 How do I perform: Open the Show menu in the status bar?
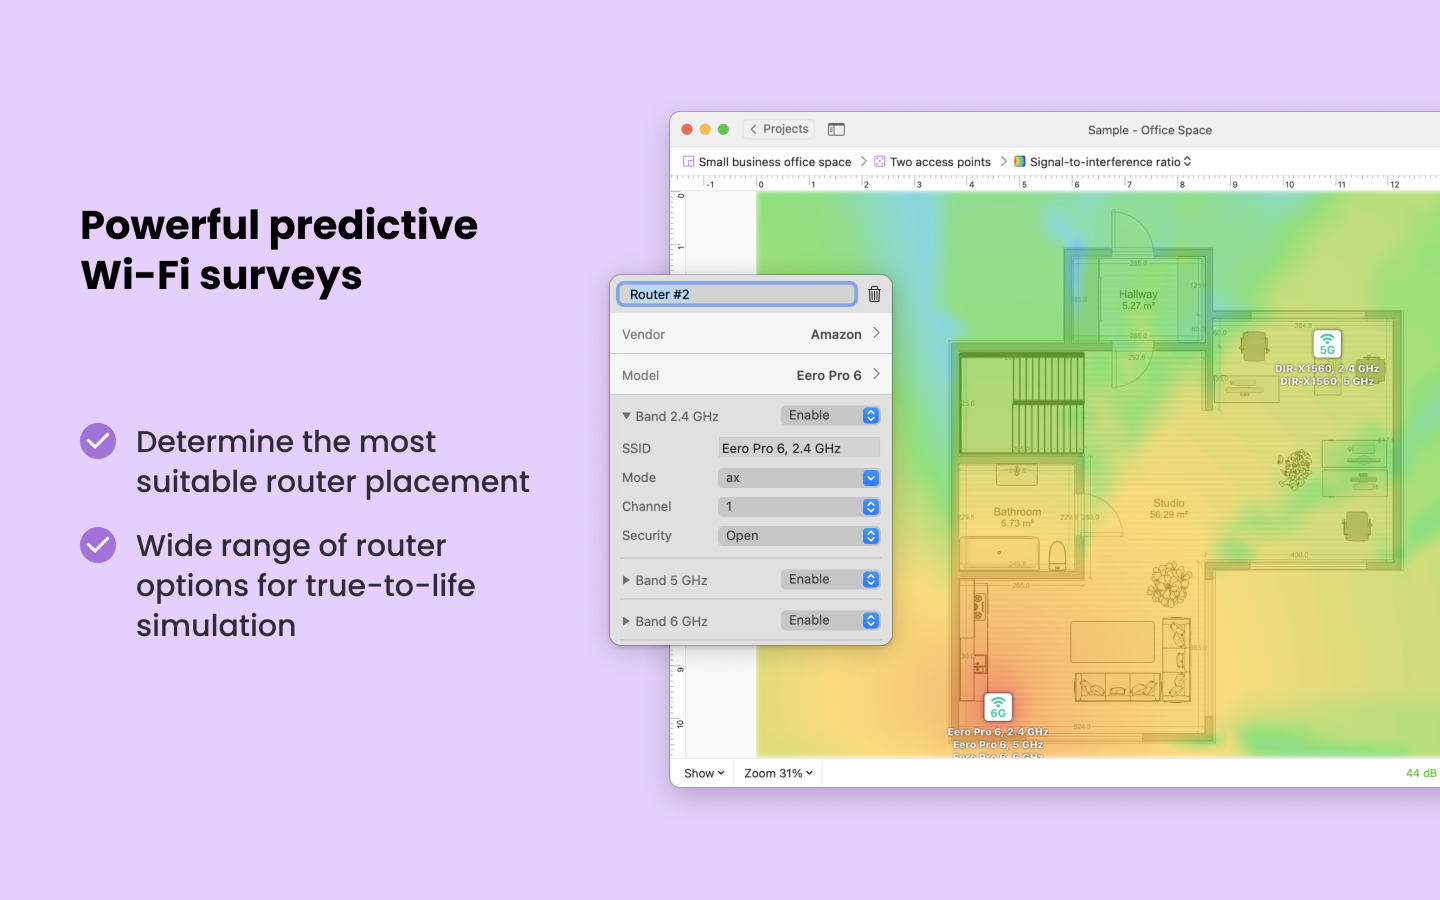point(702,772)
